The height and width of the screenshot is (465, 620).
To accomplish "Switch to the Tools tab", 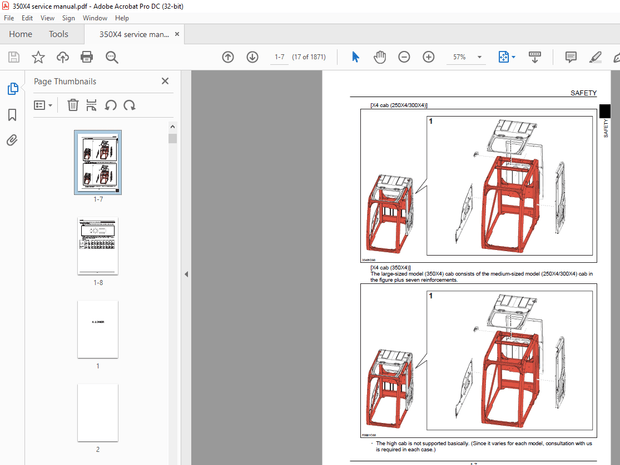I will tap(59, 34).
